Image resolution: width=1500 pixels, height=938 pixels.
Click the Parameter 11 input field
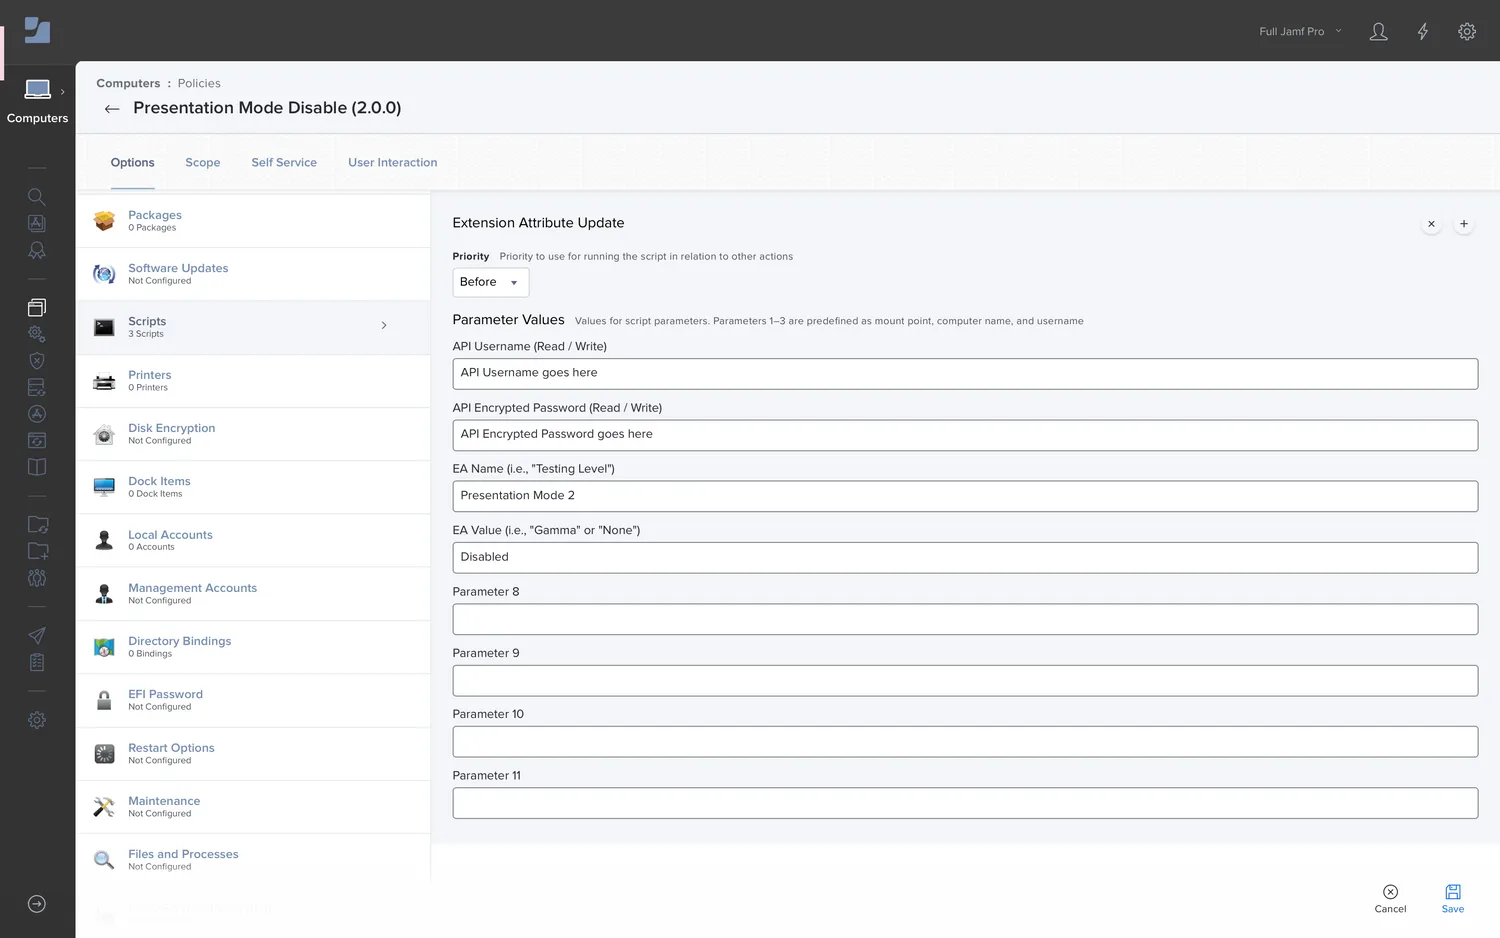[x=965, y=803]
